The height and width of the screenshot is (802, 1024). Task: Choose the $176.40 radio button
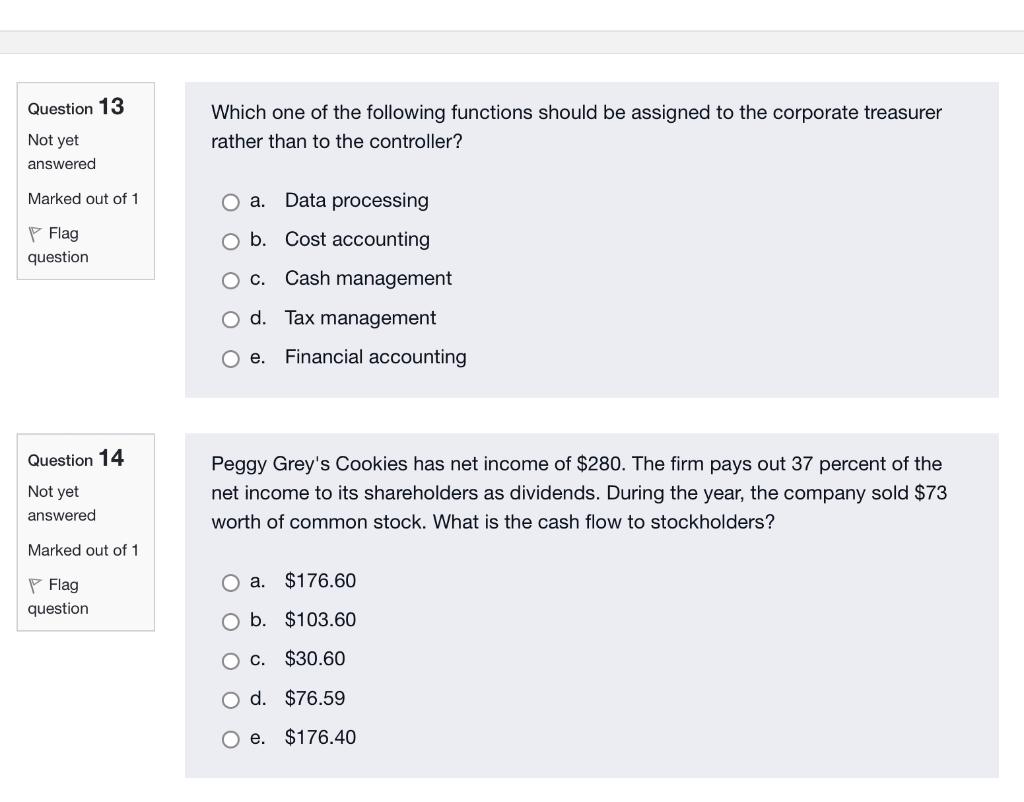tap(231, 739)
